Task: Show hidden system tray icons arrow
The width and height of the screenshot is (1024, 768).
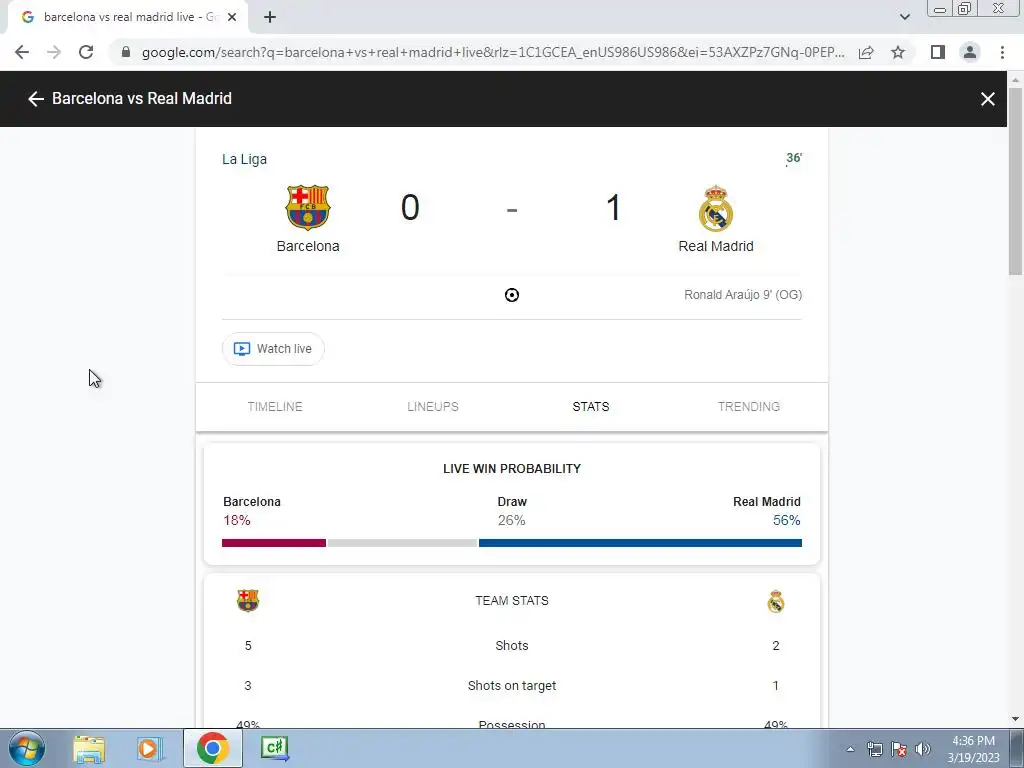Action: [850, 749]
